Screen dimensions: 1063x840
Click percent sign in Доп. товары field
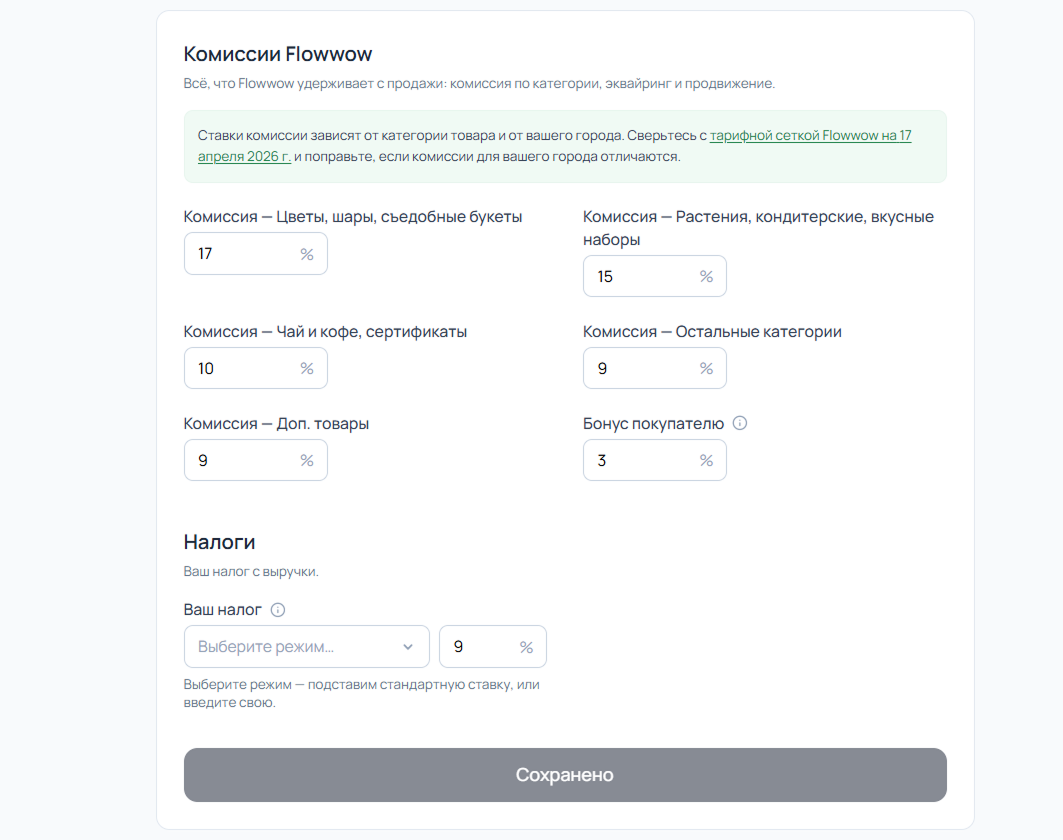(x=307, y=461)
